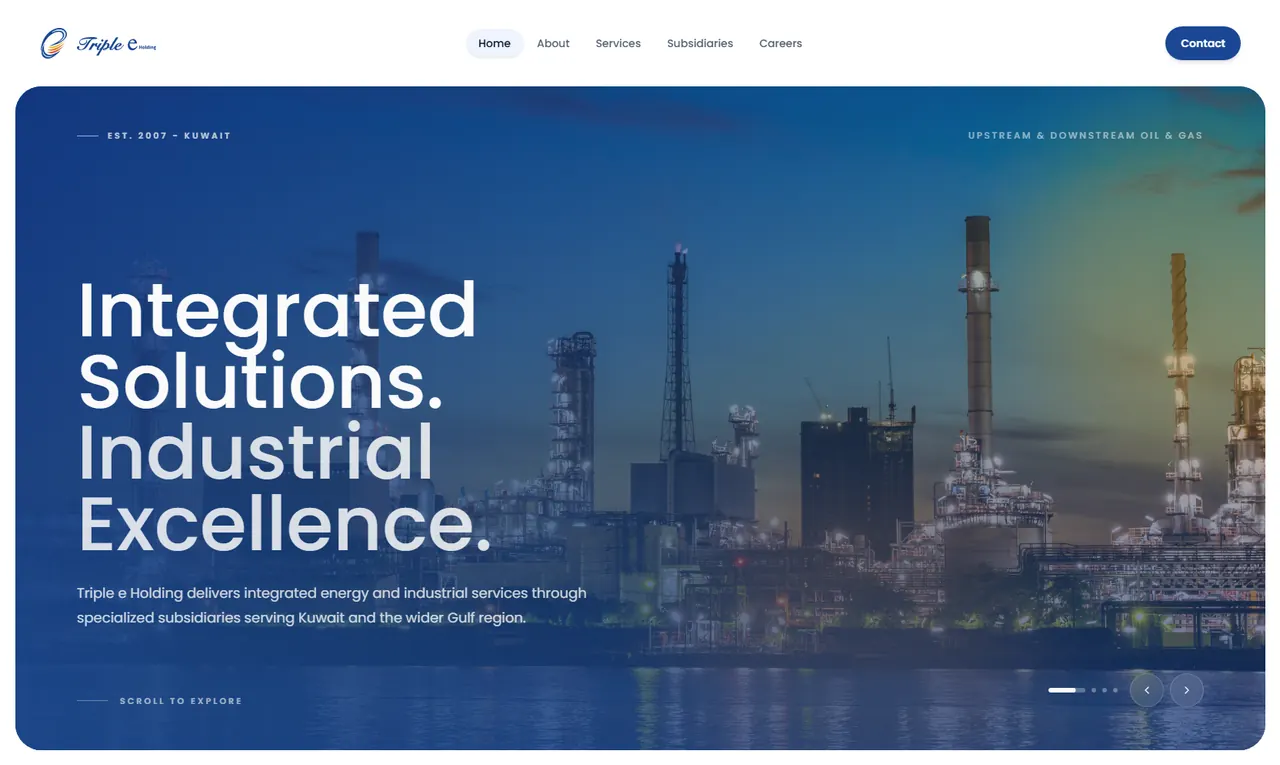Click the Triple e Holding description paragraph
The height and width of the screenshot is (765, 1280).
point(332,605)
